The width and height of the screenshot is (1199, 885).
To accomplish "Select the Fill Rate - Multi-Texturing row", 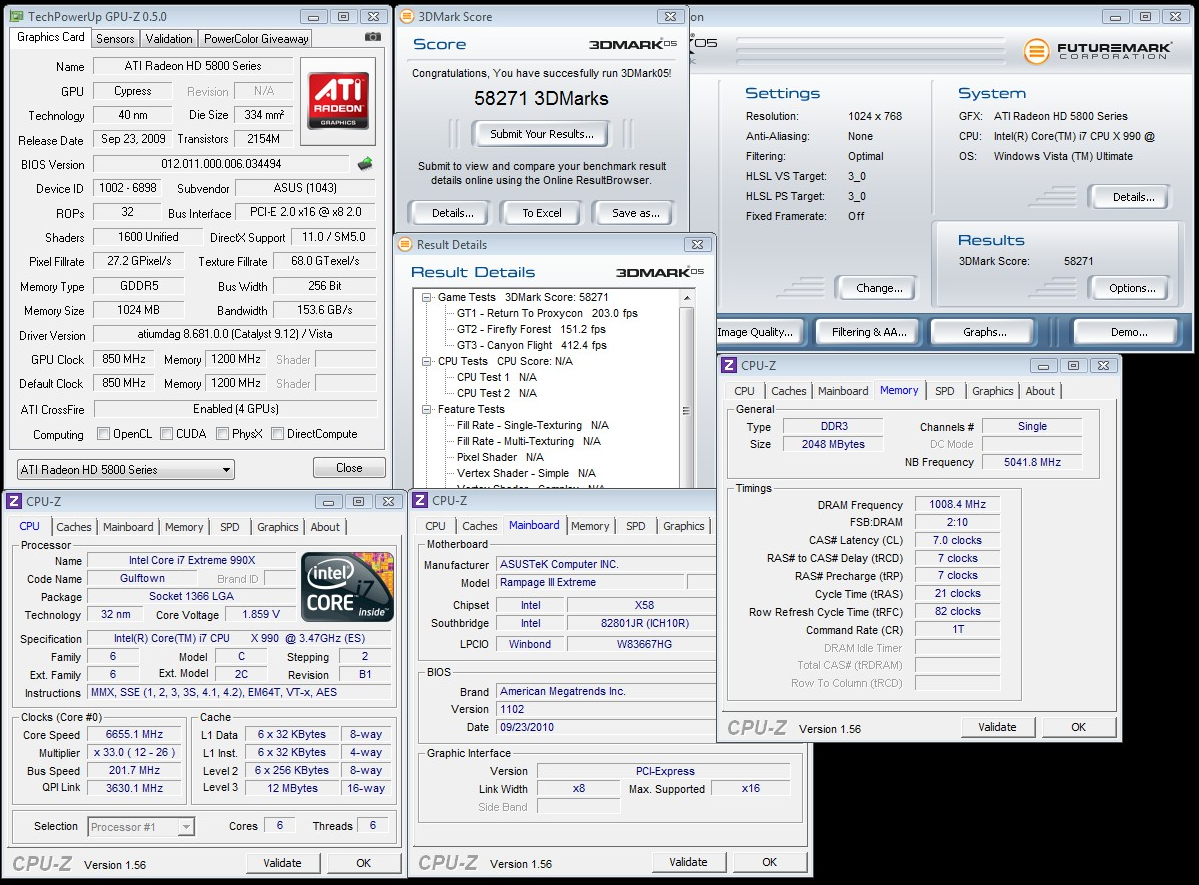I will tap(528, 441).
